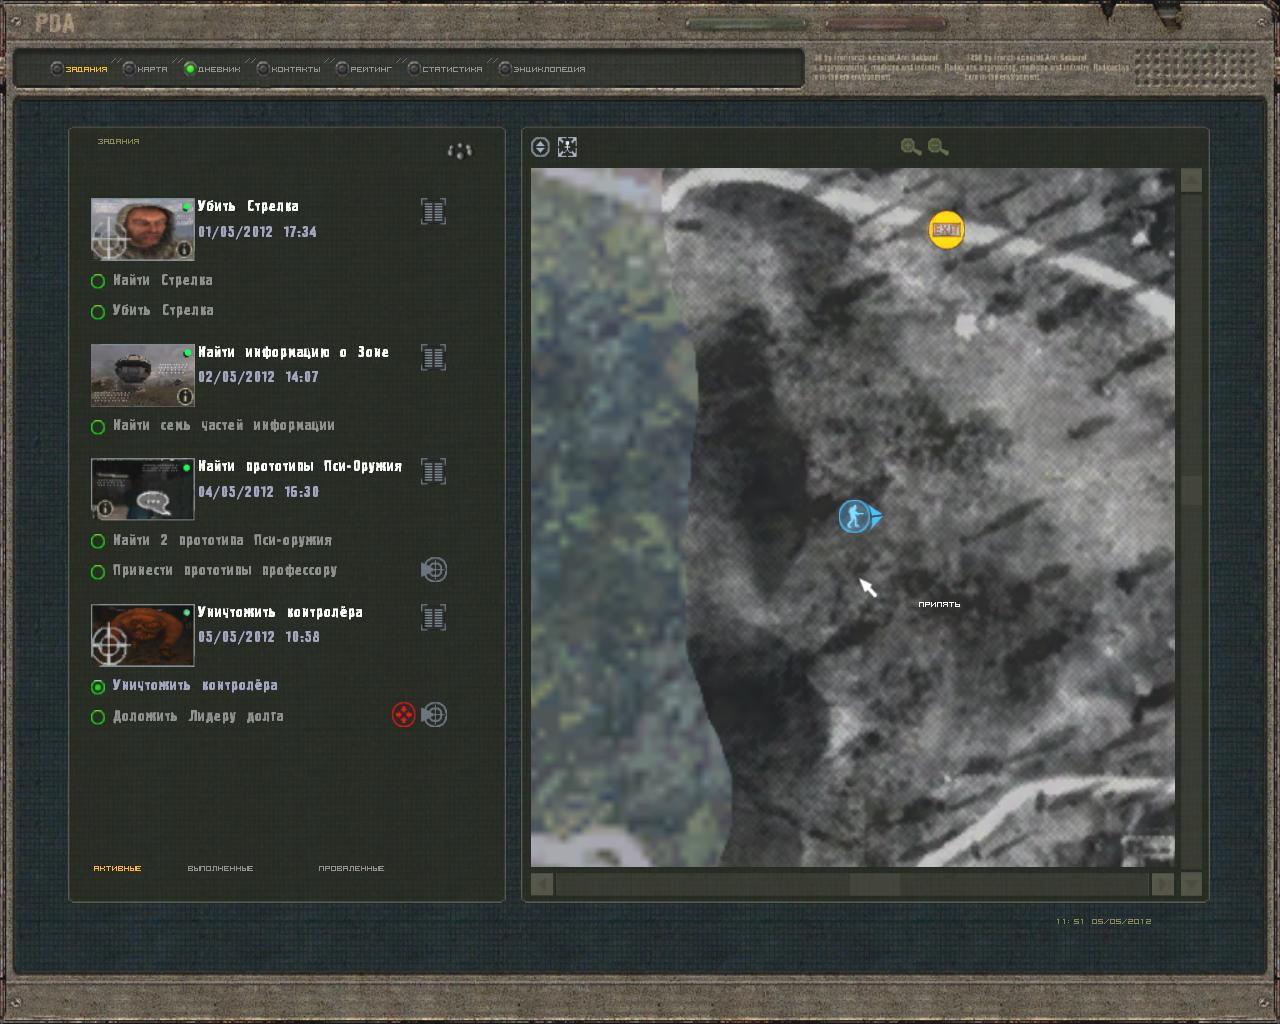Click the Доложить Лидеру долга text
The image size is (1280, 1024).
click(198, 716)
